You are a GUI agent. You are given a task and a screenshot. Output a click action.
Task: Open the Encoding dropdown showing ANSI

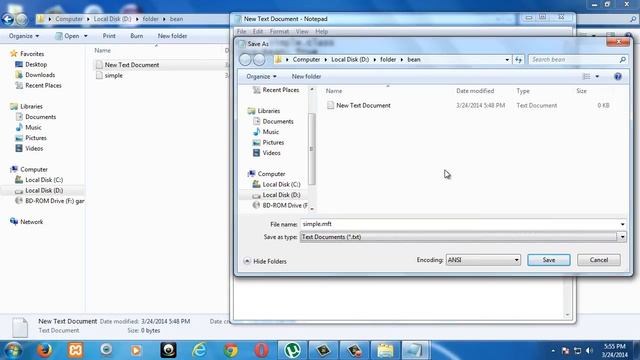click(x=483, y=260)
